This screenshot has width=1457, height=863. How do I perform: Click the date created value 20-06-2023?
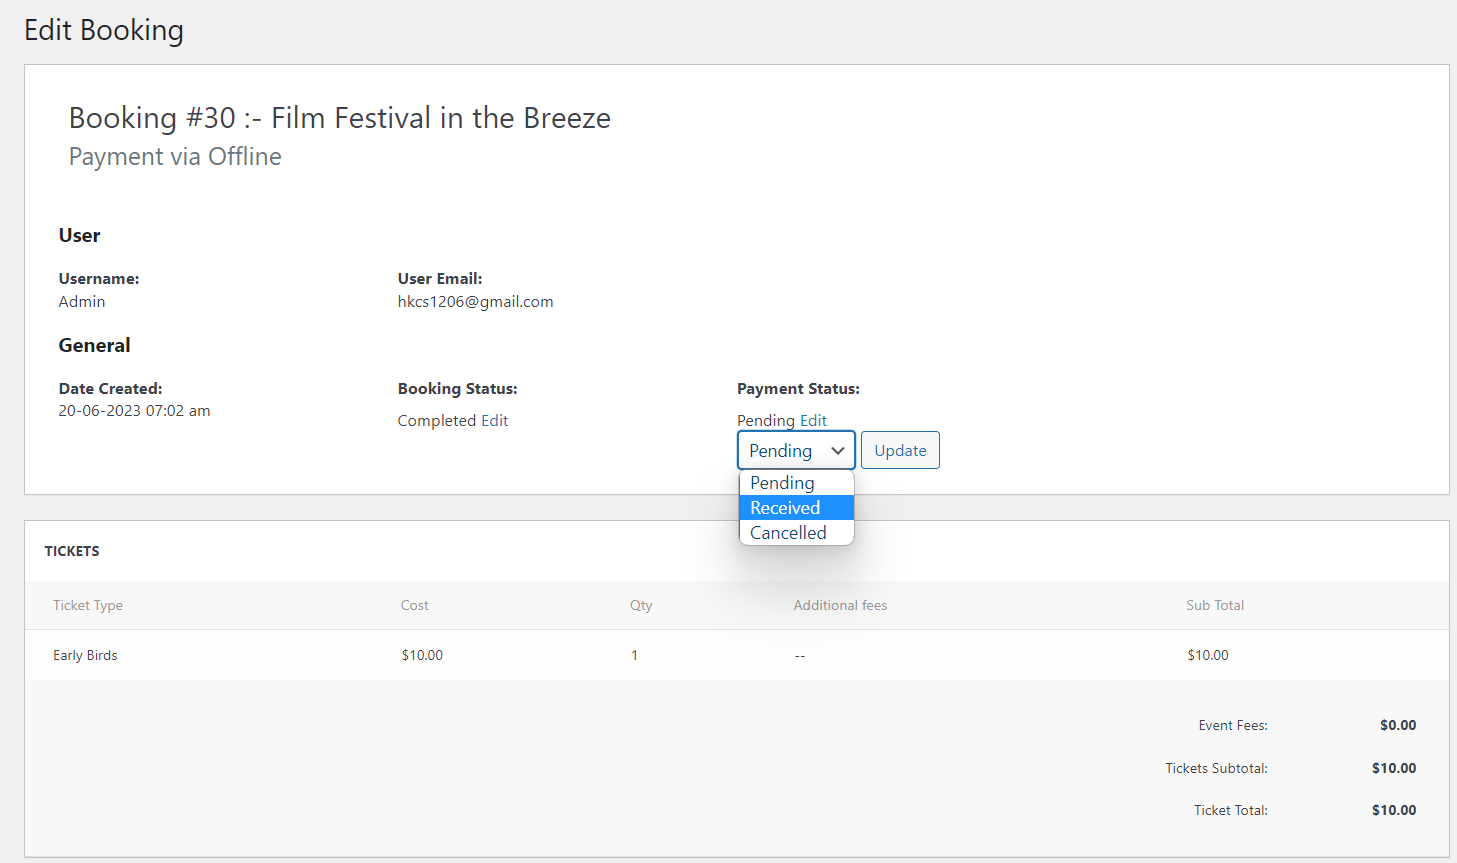point(134,411)
